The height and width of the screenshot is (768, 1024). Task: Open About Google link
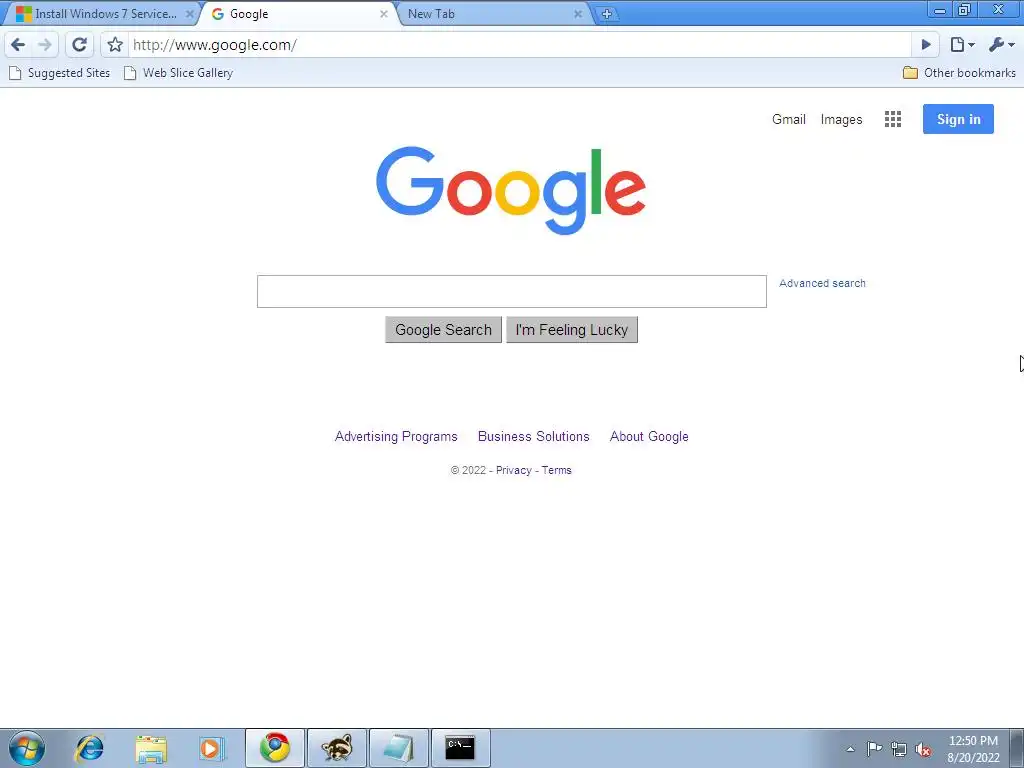[649, 436]
